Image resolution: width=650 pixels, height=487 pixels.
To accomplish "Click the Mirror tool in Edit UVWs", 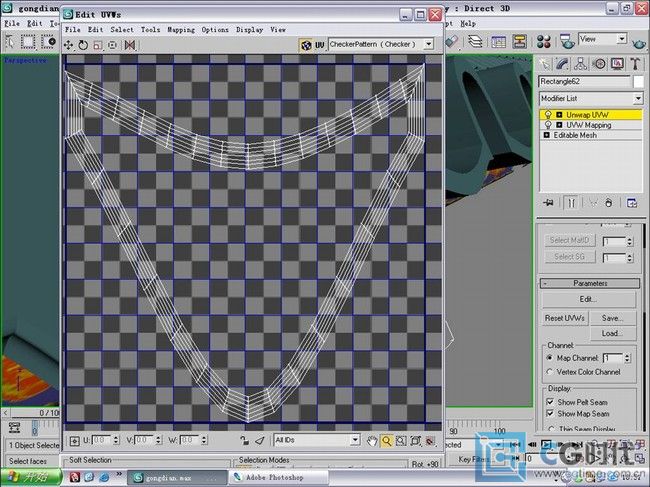I will pos(130,45).
